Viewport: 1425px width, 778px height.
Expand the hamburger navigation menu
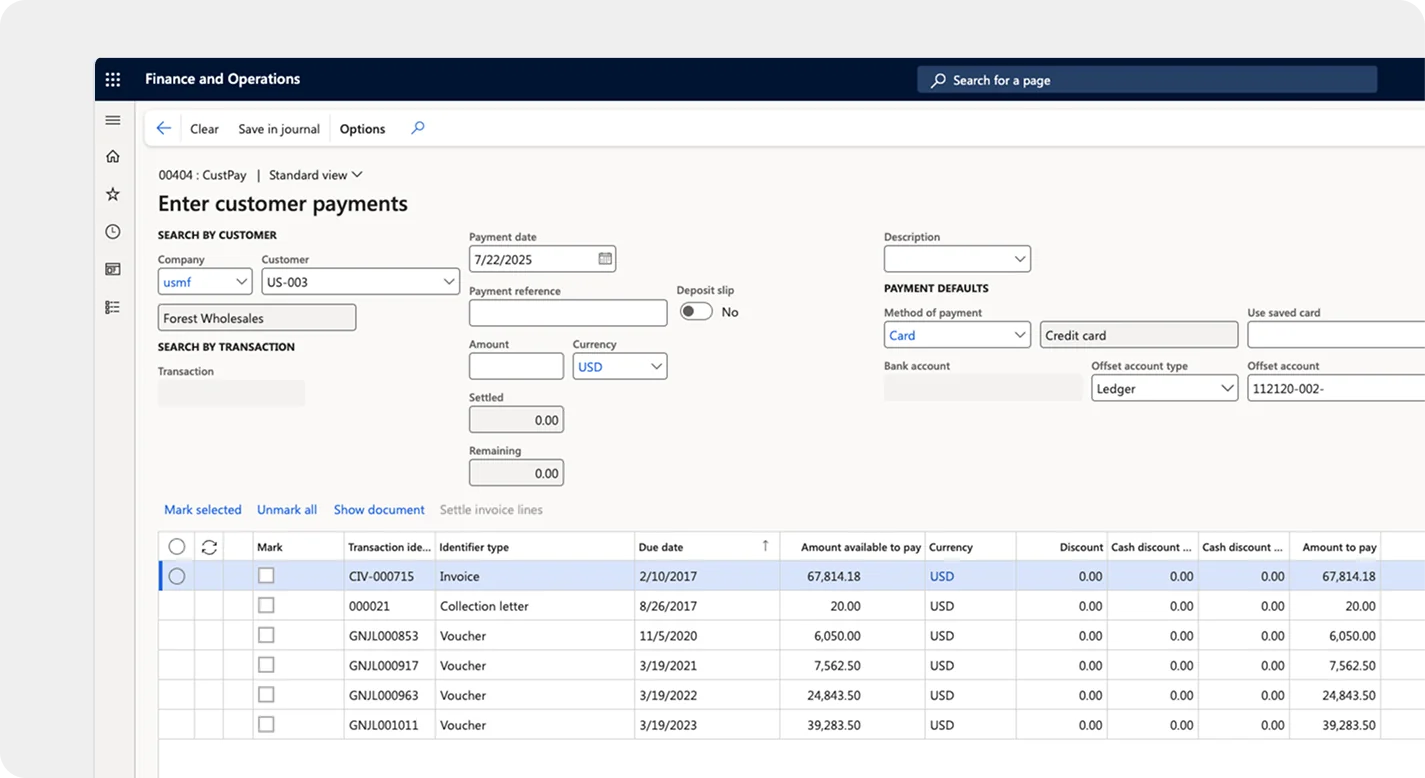[113, 120]
